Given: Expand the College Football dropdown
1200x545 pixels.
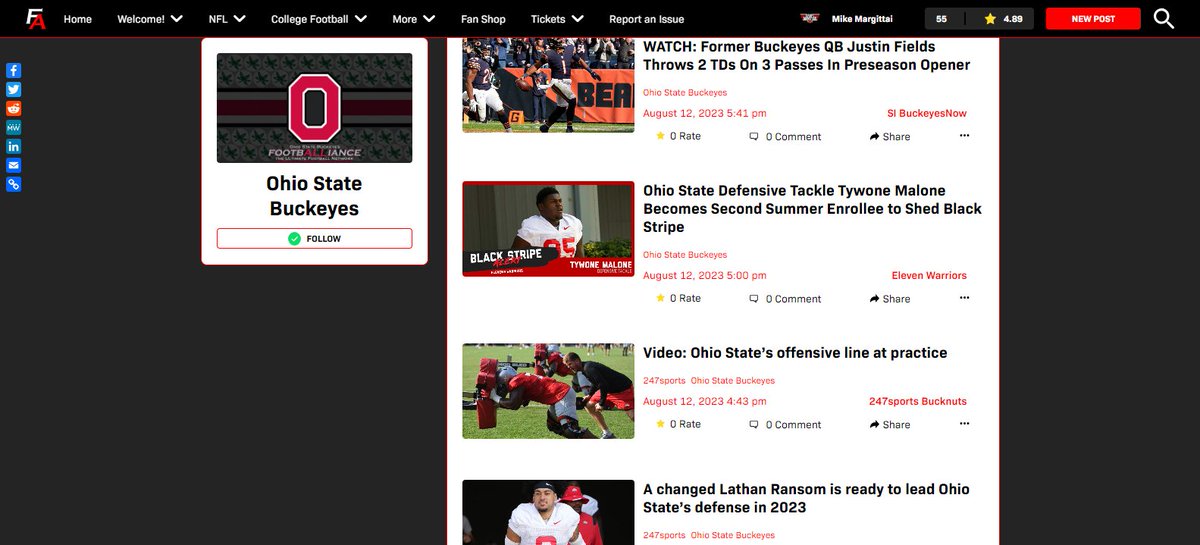Looking at the screenshot, I should coord(319,18).
